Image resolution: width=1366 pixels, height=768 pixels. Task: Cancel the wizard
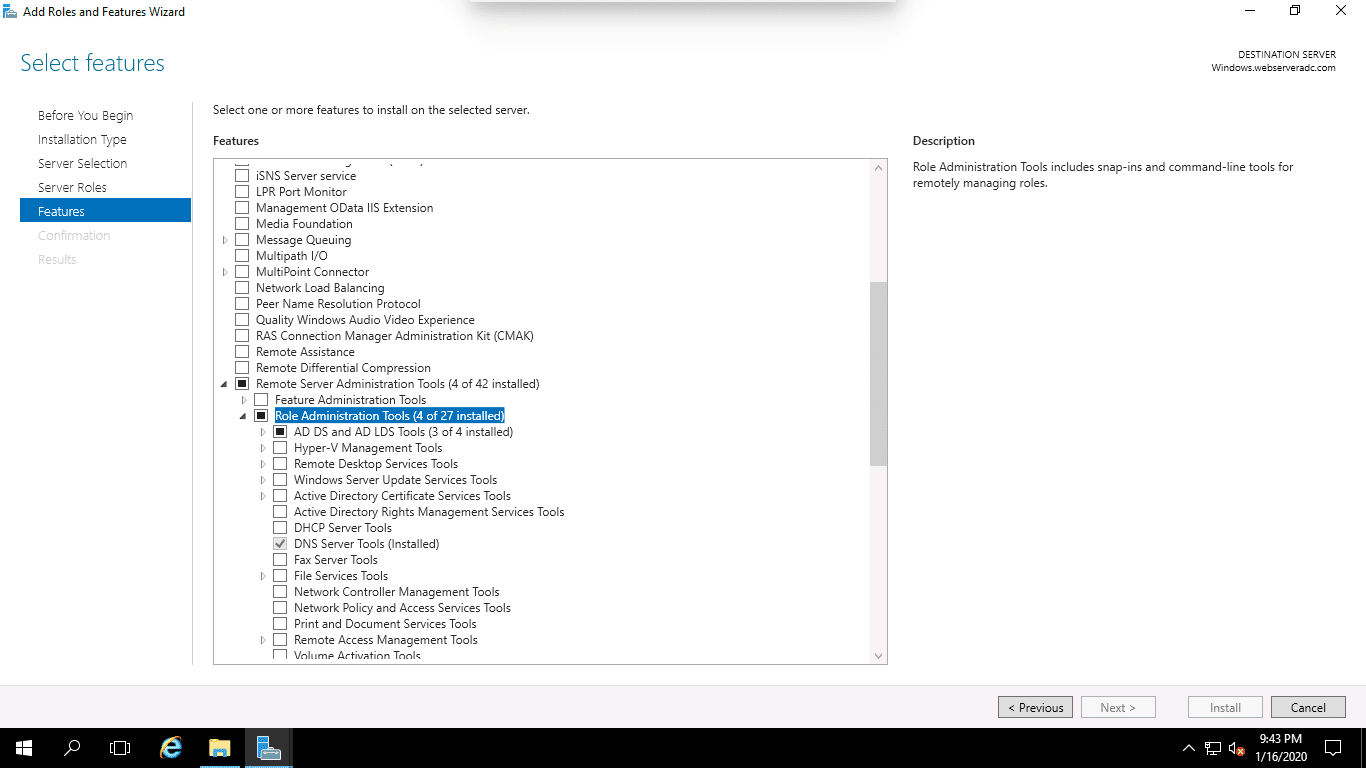click(1308, 707)
